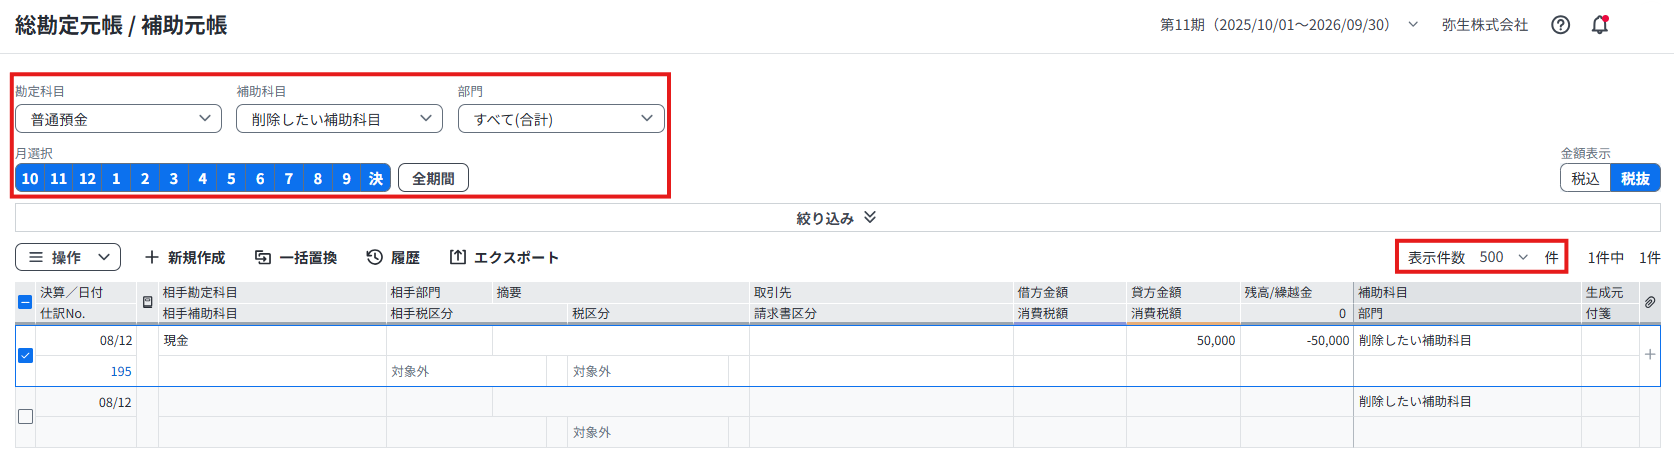The height and width of the screenshot is (454, 1674).
Task: Select month 1 tab
Action: click(x=116, y=178)
